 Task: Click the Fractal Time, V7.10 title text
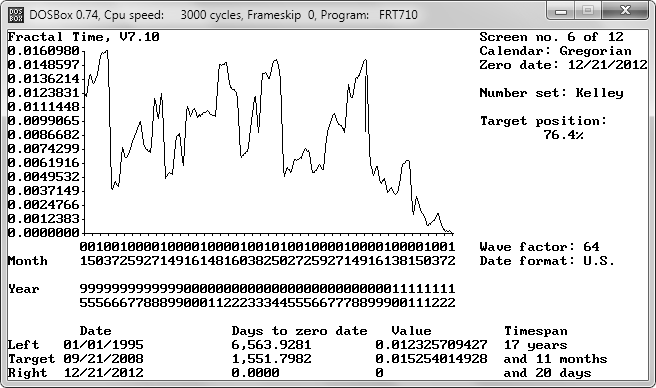(83, 37)
